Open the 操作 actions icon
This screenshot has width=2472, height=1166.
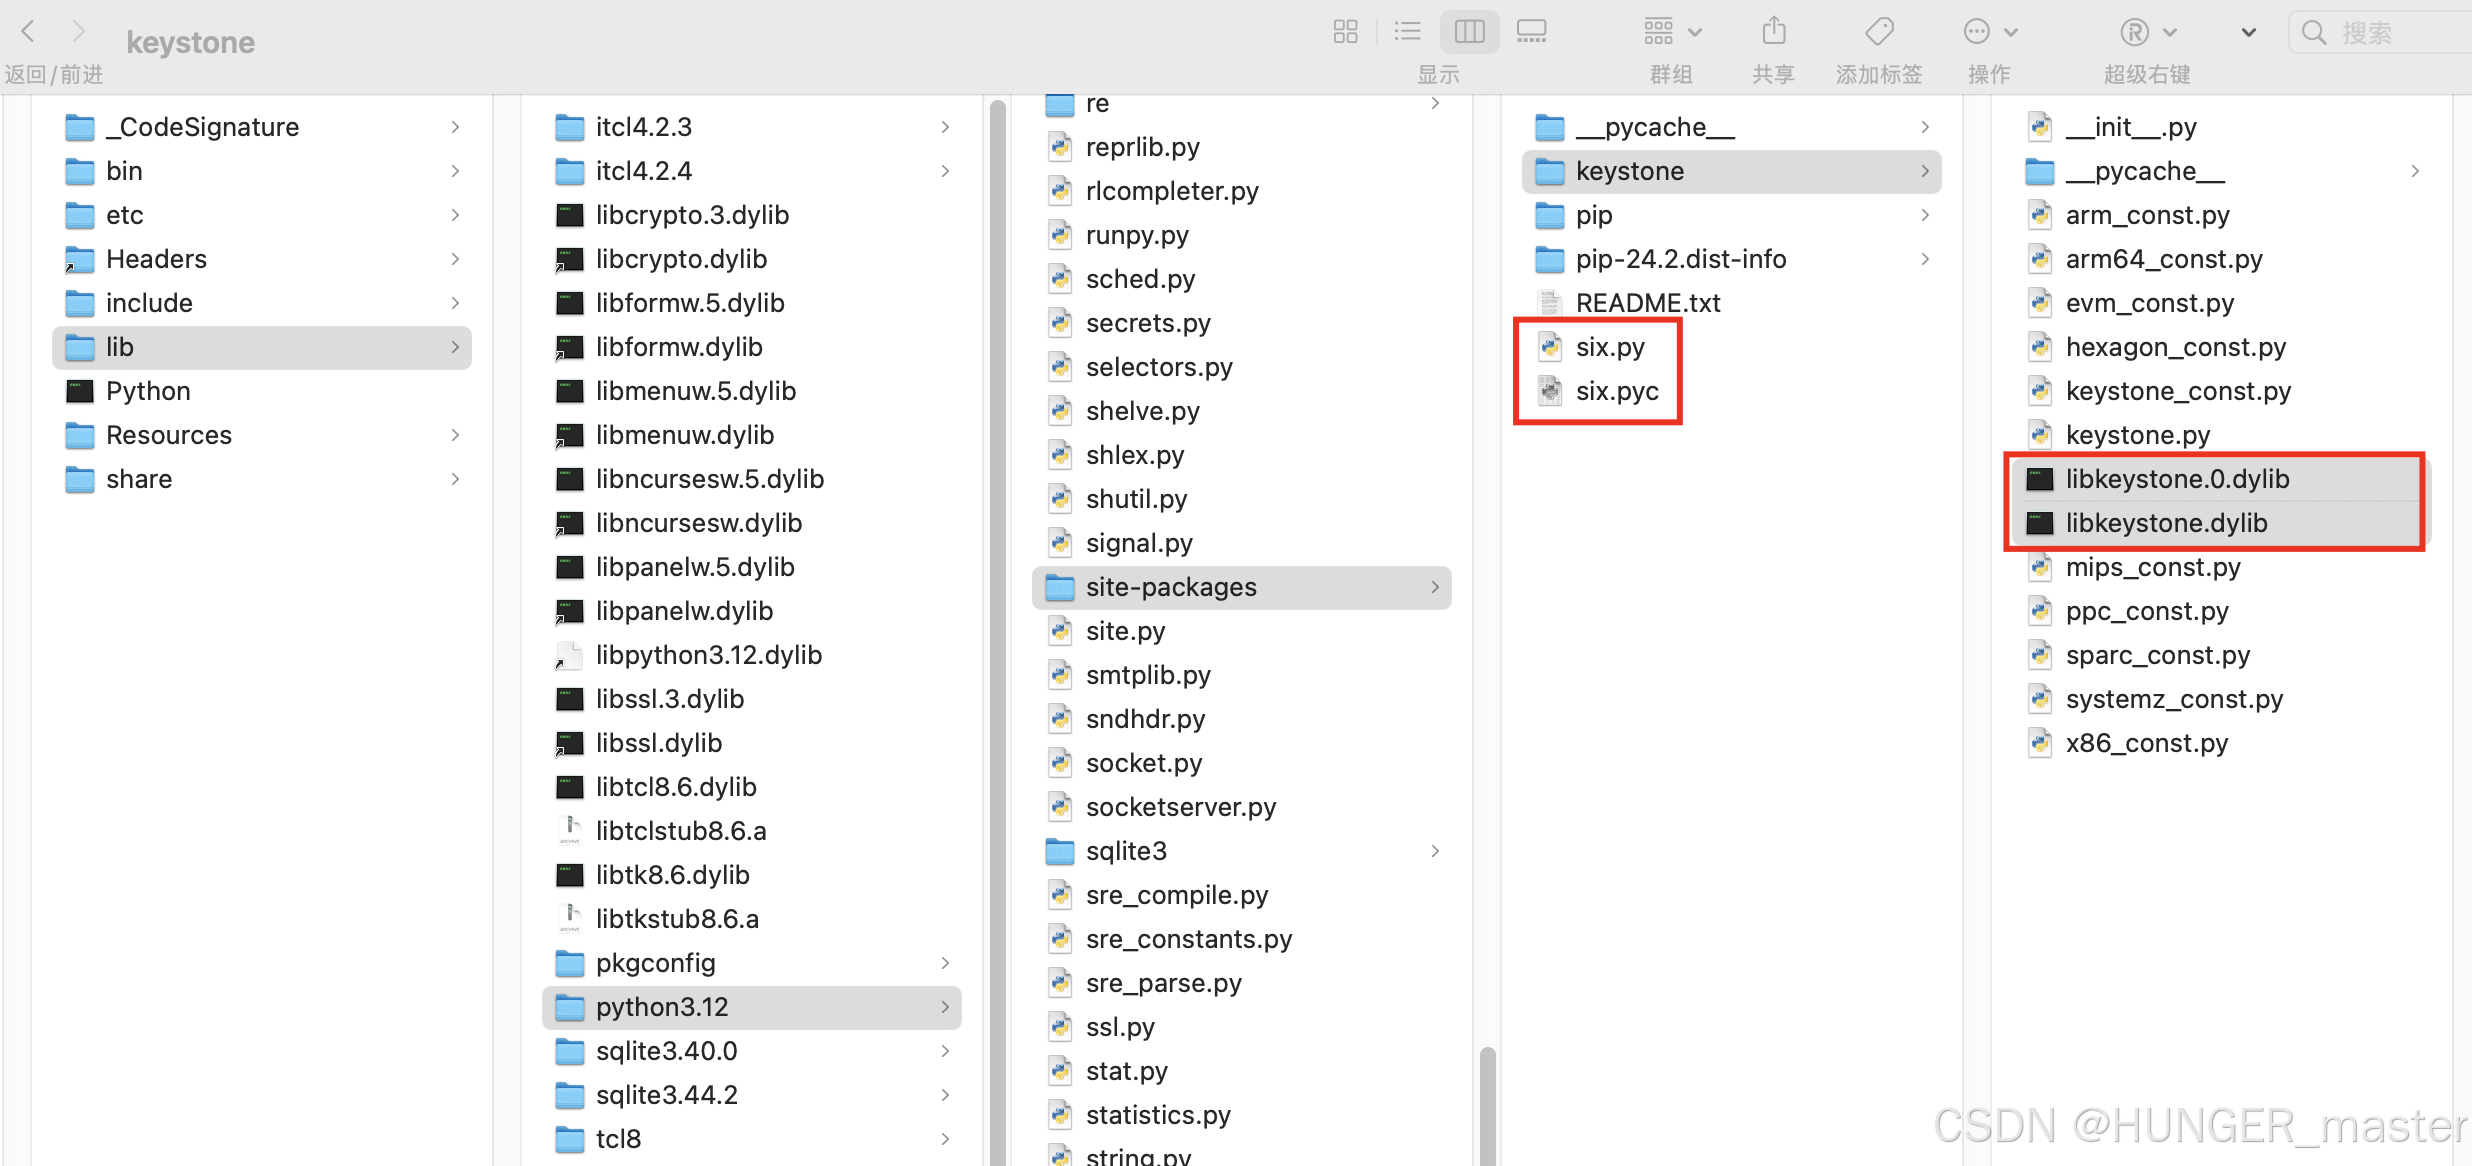(x=1976, y=31)
